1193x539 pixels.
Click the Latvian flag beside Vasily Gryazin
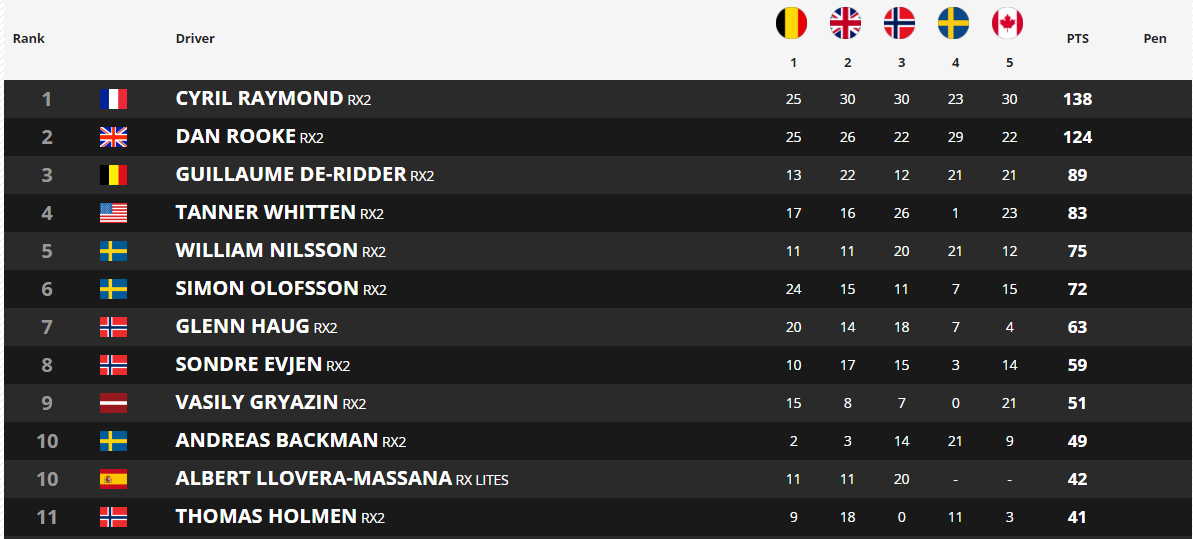pyautogui.click(x=113, y=403)
